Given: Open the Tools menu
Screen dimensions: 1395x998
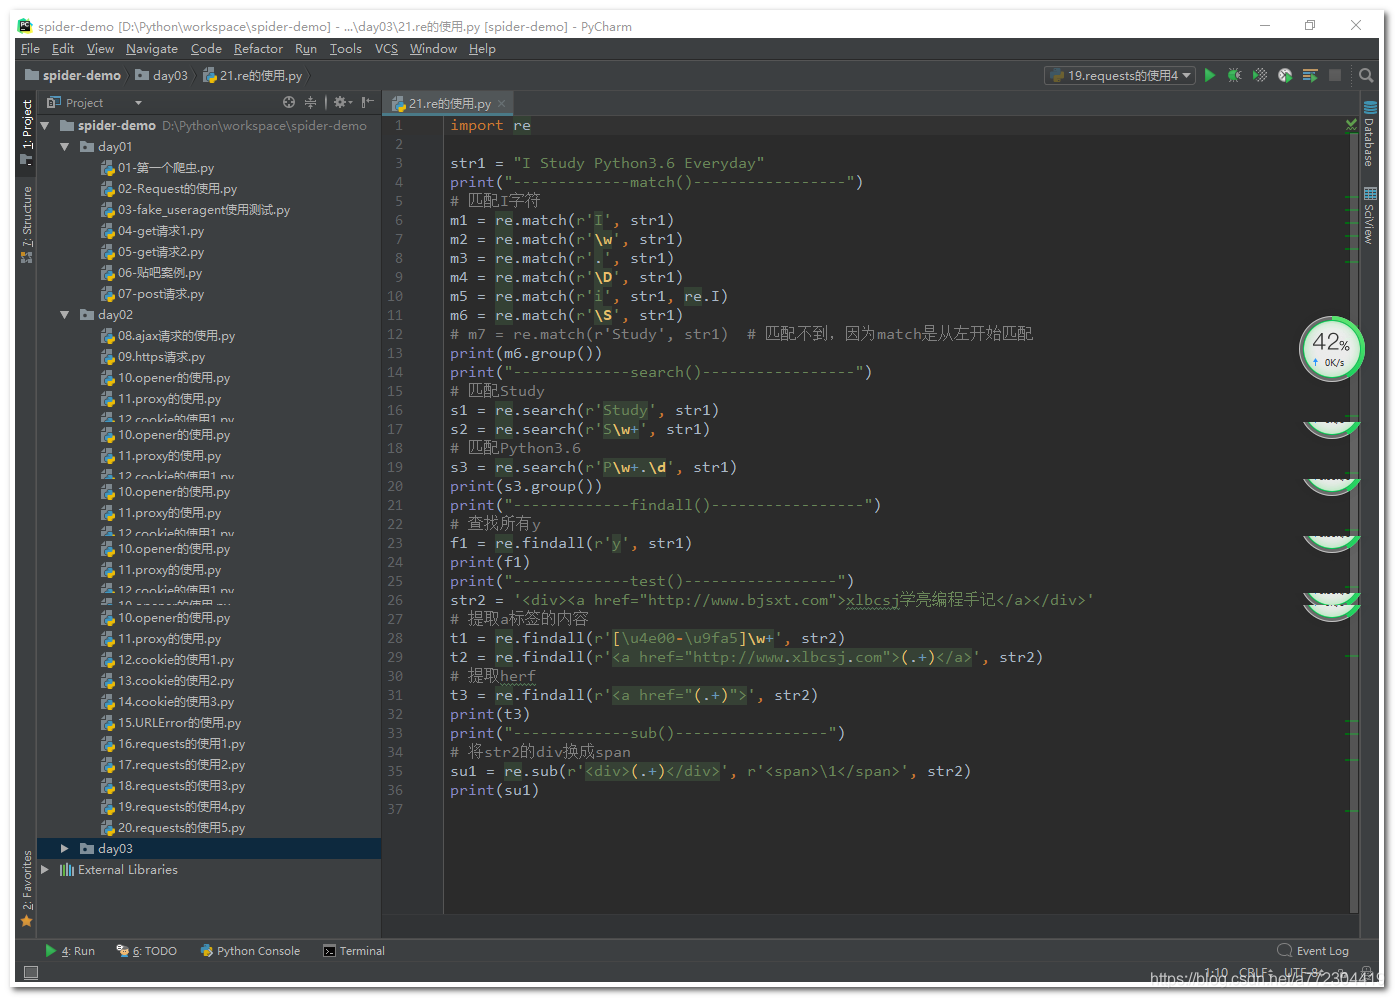Looking at the screenshot, I should coord(346,48).
